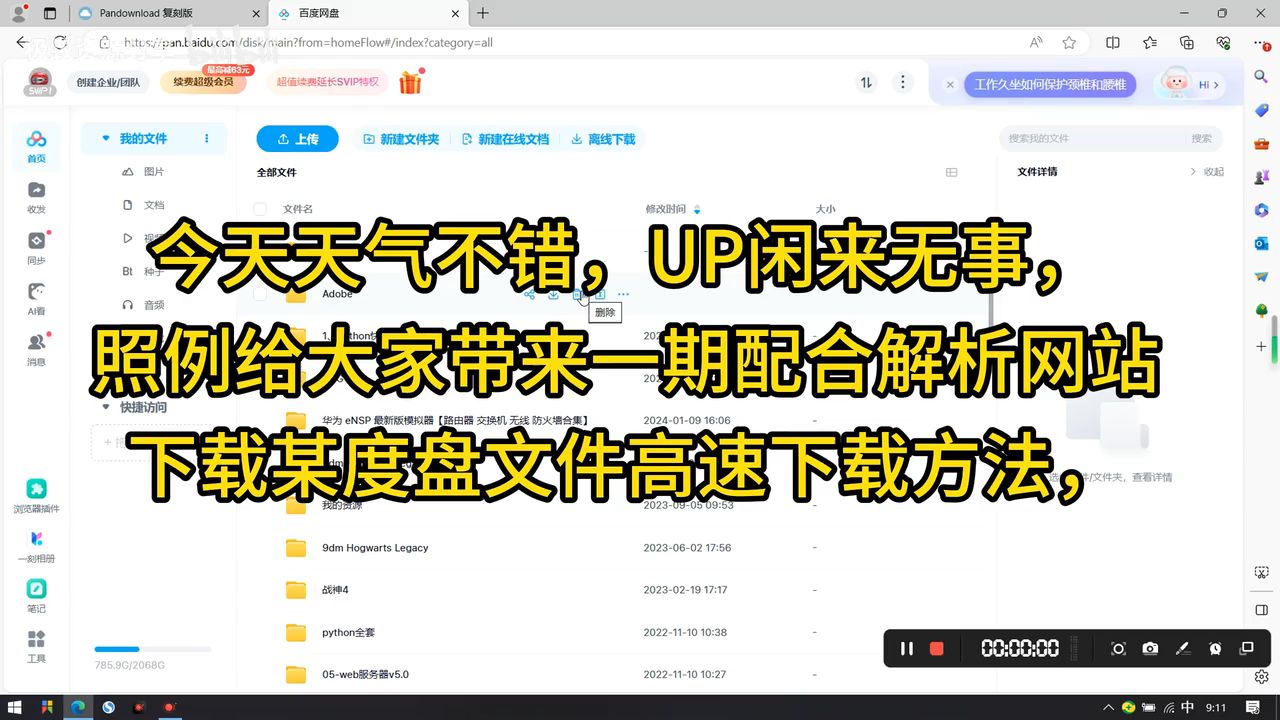
Task: Click 新建文件夹 new folder button
Action: pos(401,139)
